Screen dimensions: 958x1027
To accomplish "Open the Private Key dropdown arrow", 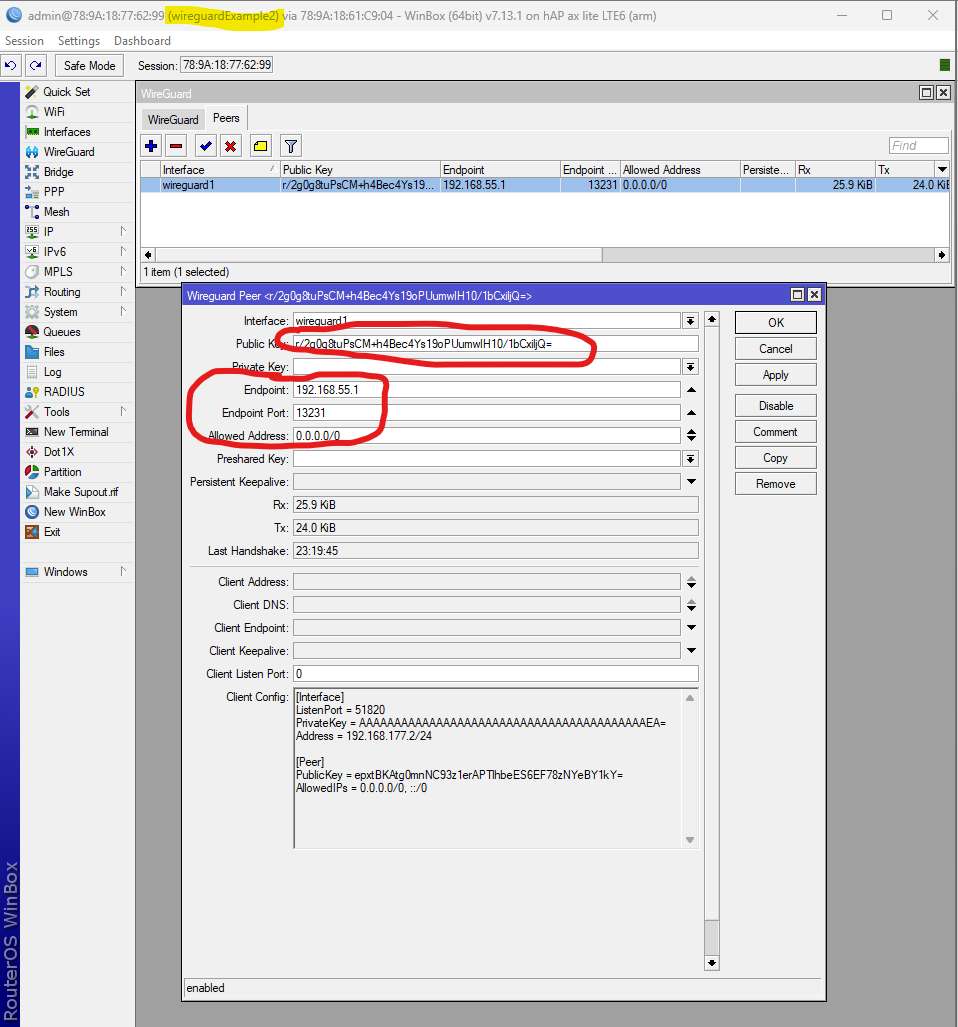I will [x=690, y=367].
